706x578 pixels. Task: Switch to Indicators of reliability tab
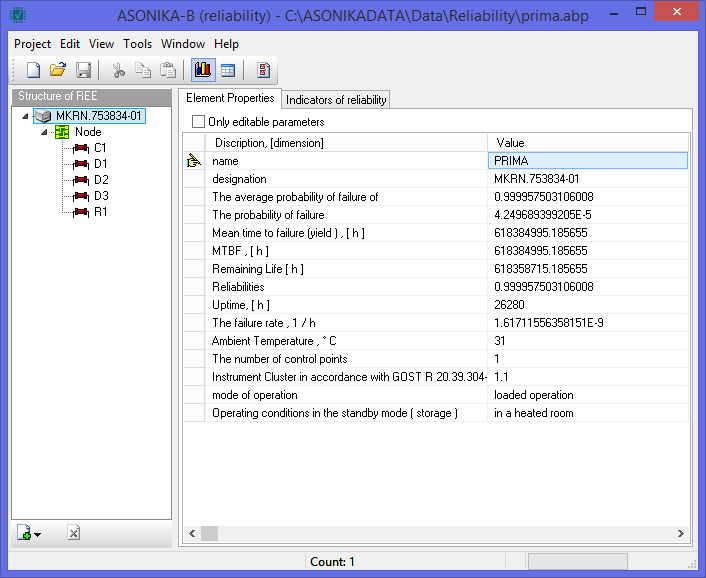click(x=335, y=99)
